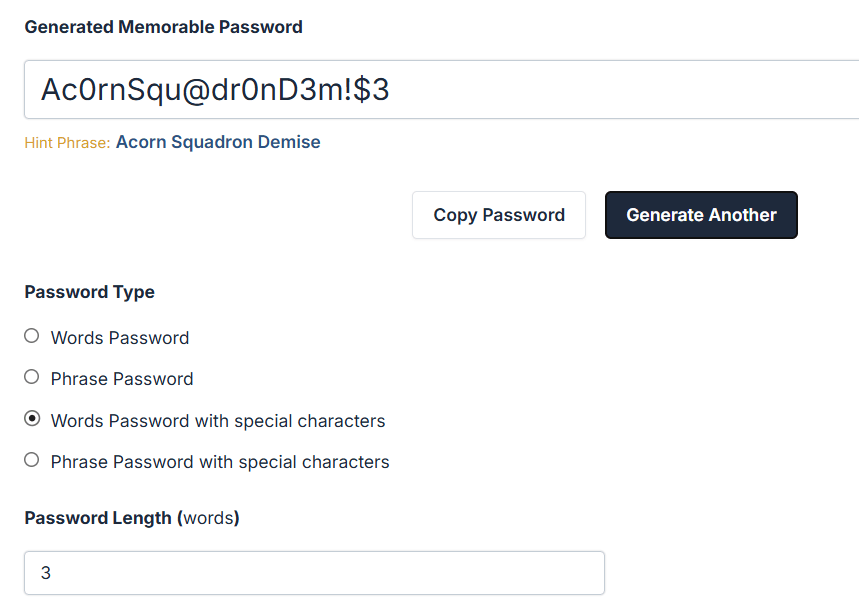The height and width of the screenshot is (611, 859).
Task: Click the hint phrase Acorn Squadron Demise
Action: 217,141
